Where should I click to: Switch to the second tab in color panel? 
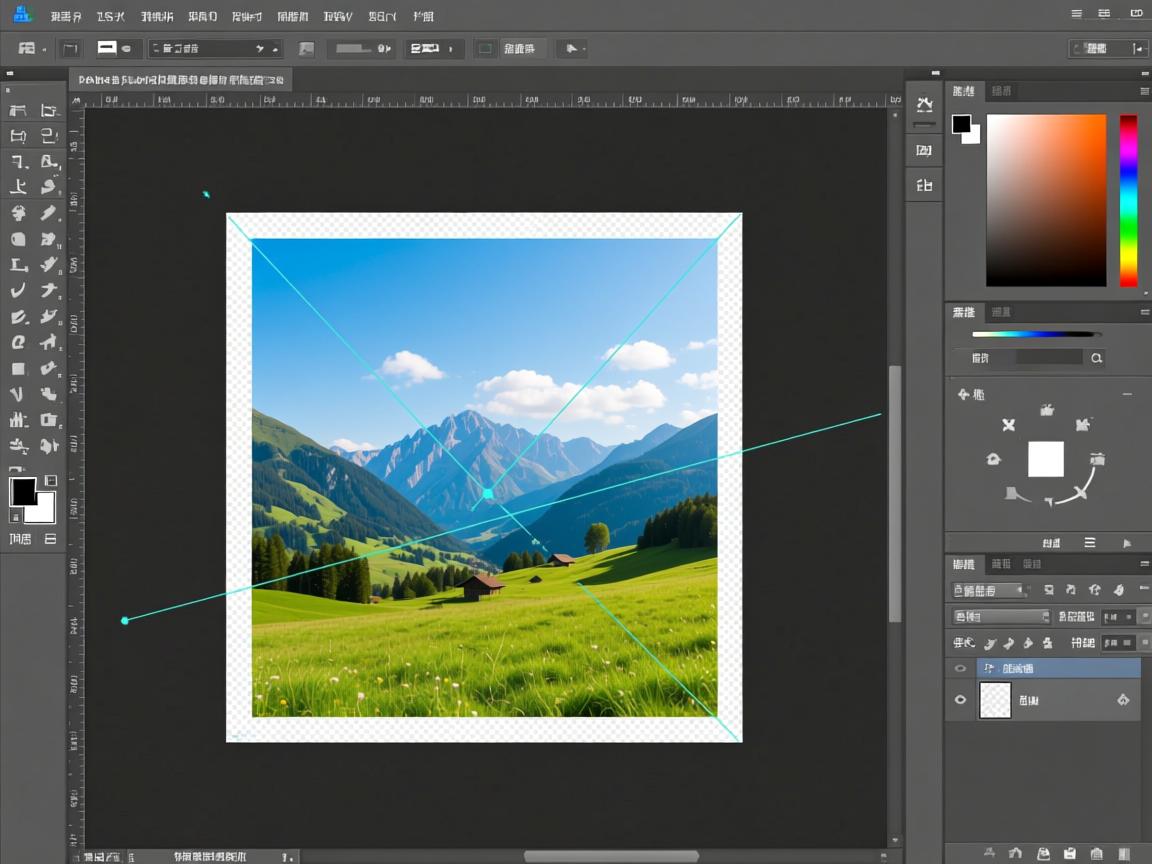[1001, 91]
